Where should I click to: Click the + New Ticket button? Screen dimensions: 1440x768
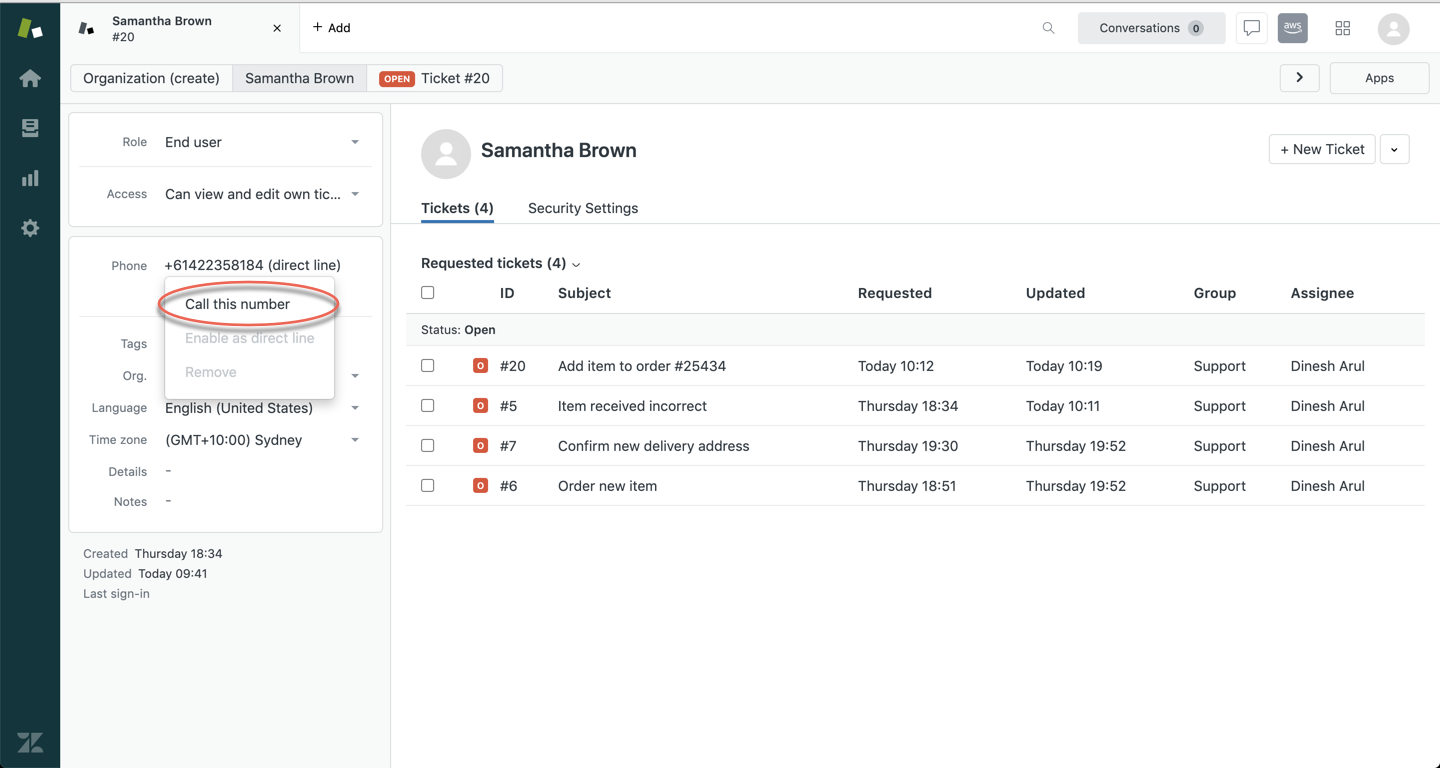1322,149
